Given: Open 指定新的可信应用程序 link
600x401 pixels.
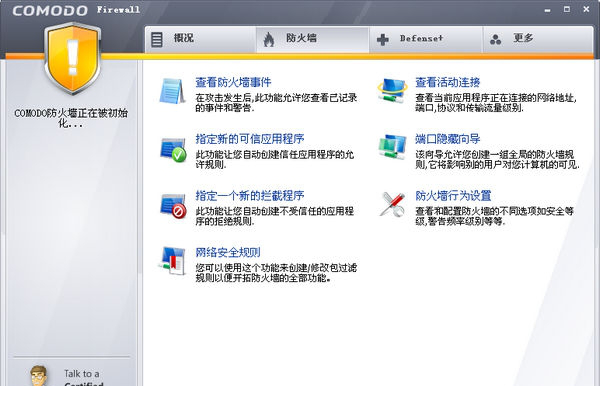Looking at the screenshot, I should 250,139.
